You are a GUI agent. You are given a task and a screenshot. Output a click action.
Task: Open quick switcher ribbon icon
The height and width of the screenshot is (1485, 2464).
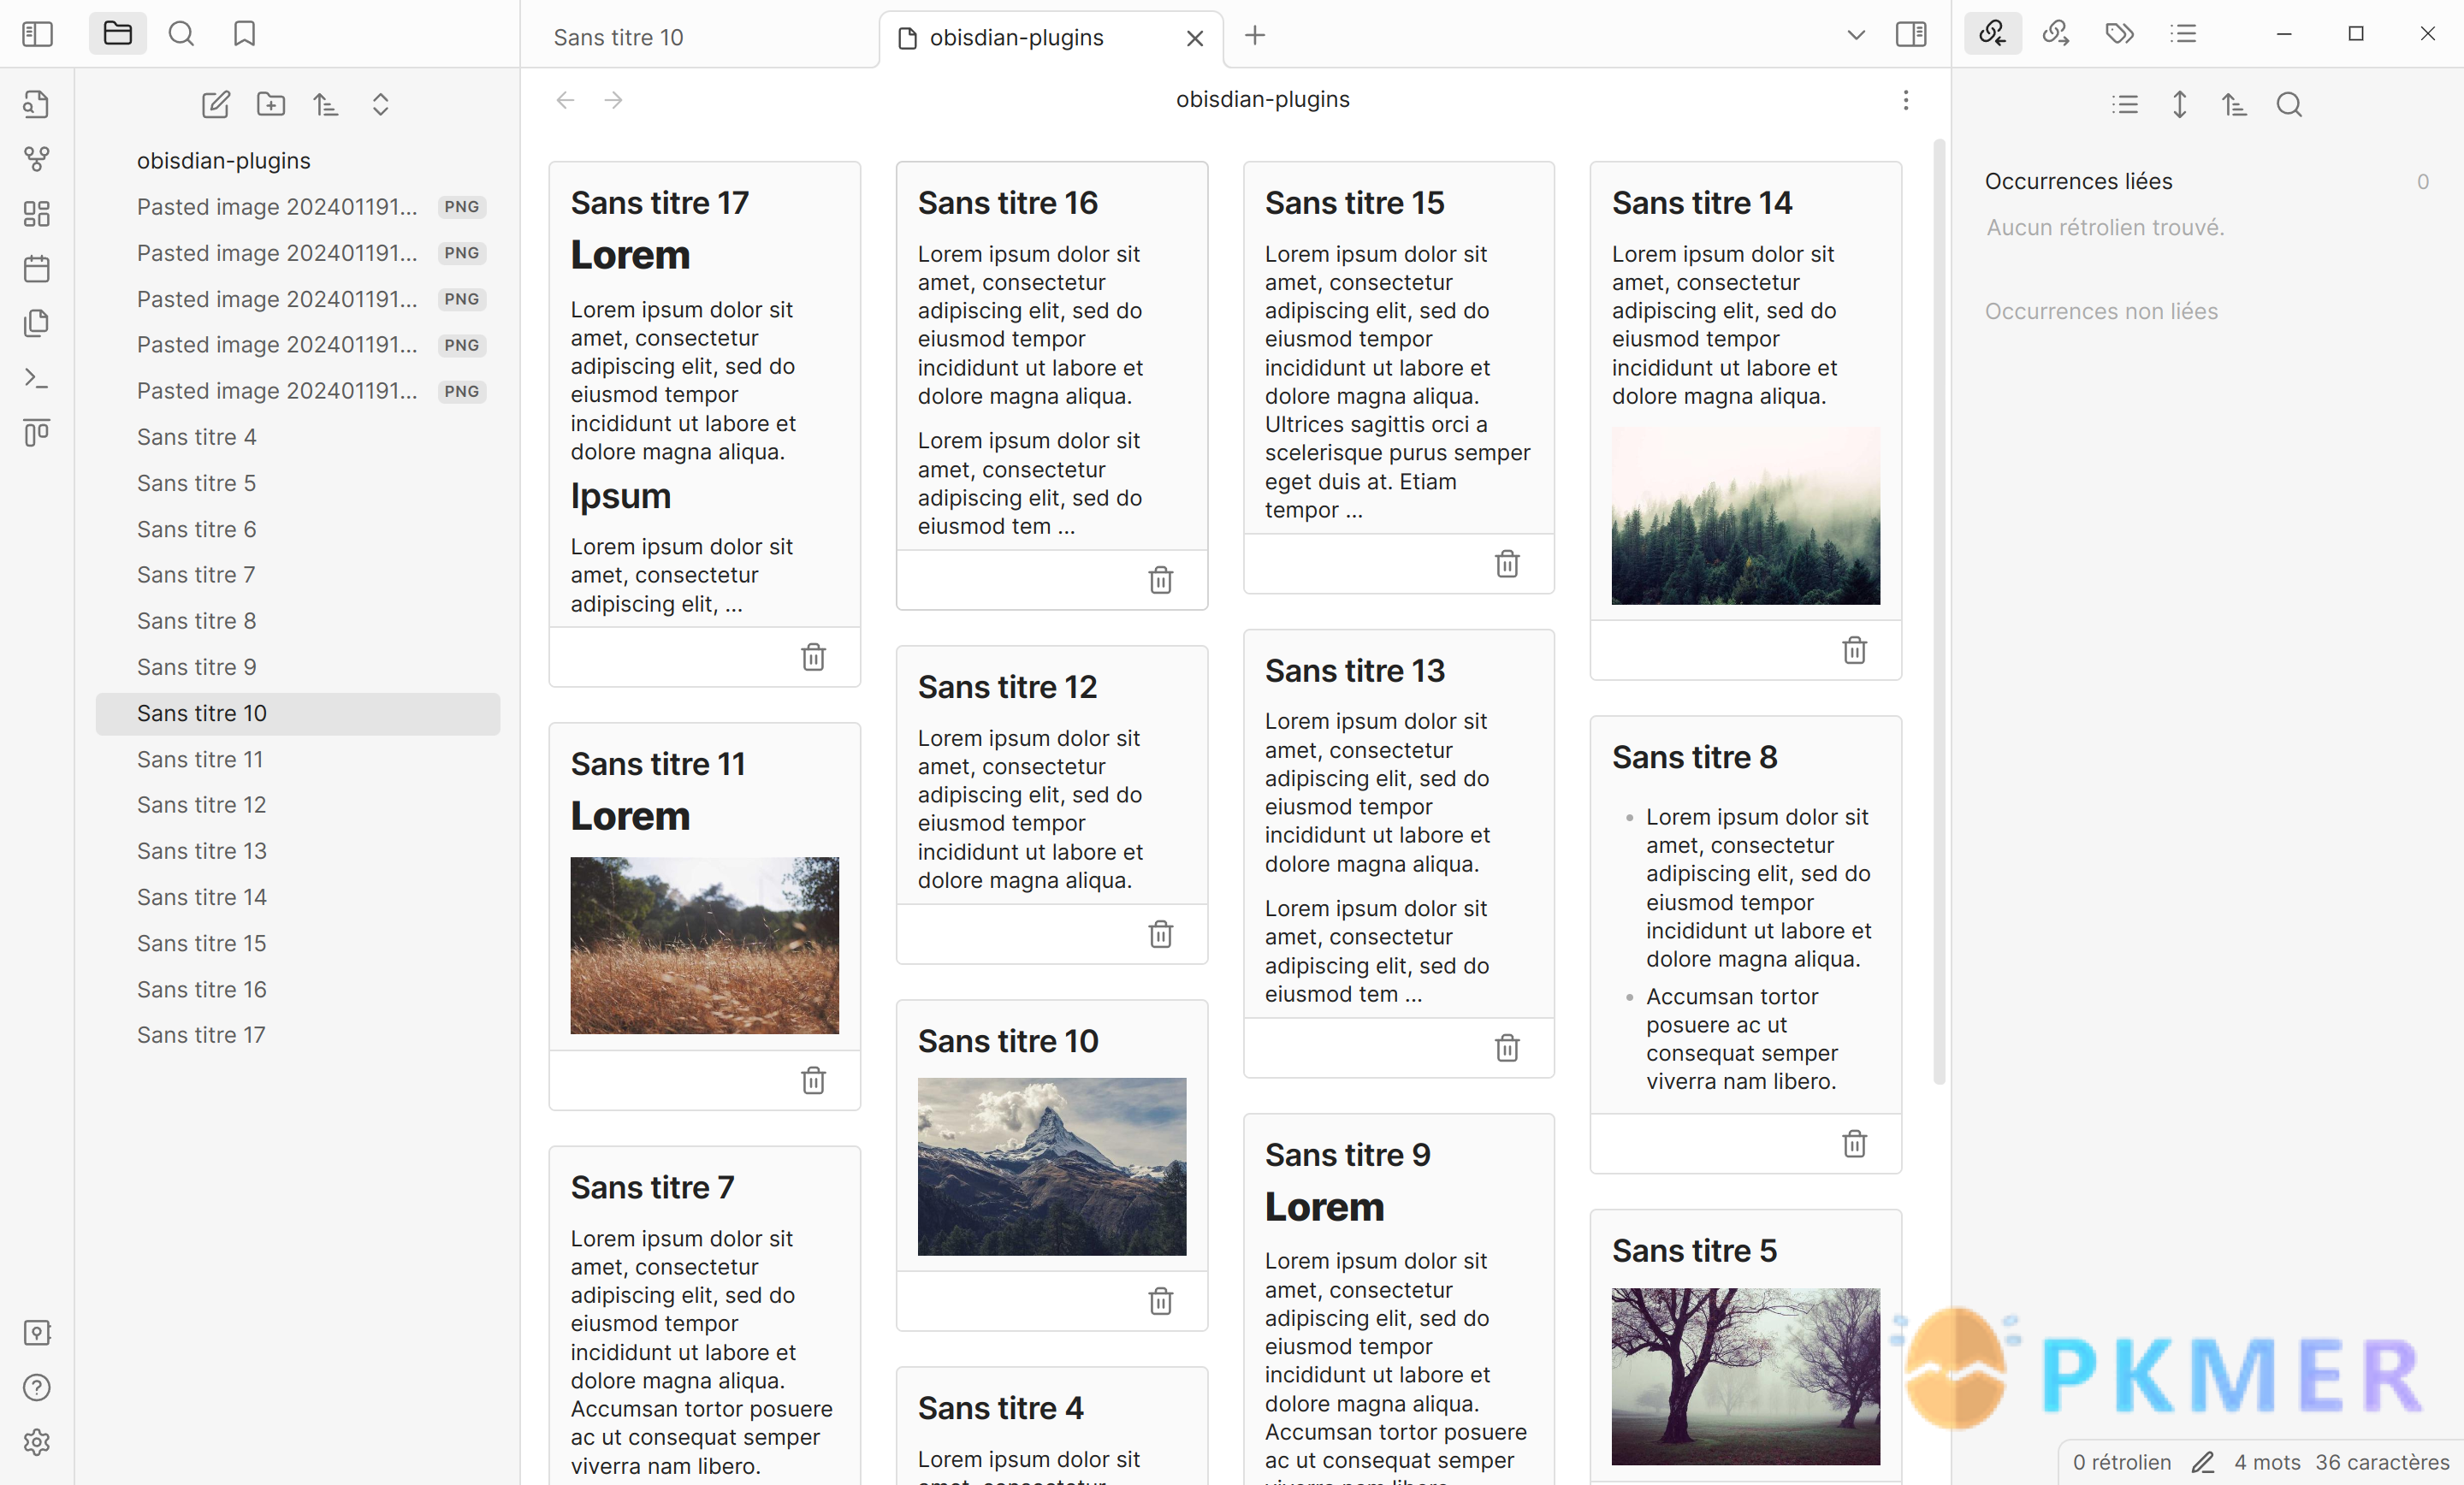37,104
